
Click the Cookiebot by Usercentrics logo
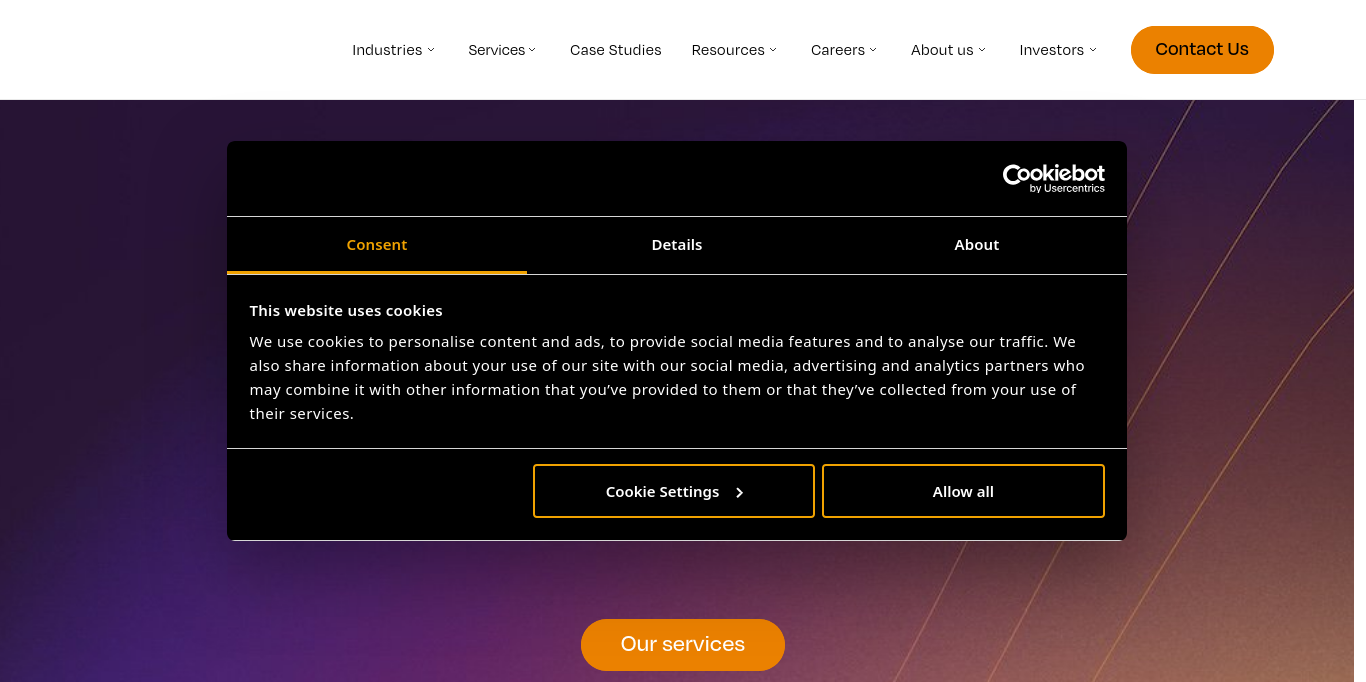tap(1054, 178)
